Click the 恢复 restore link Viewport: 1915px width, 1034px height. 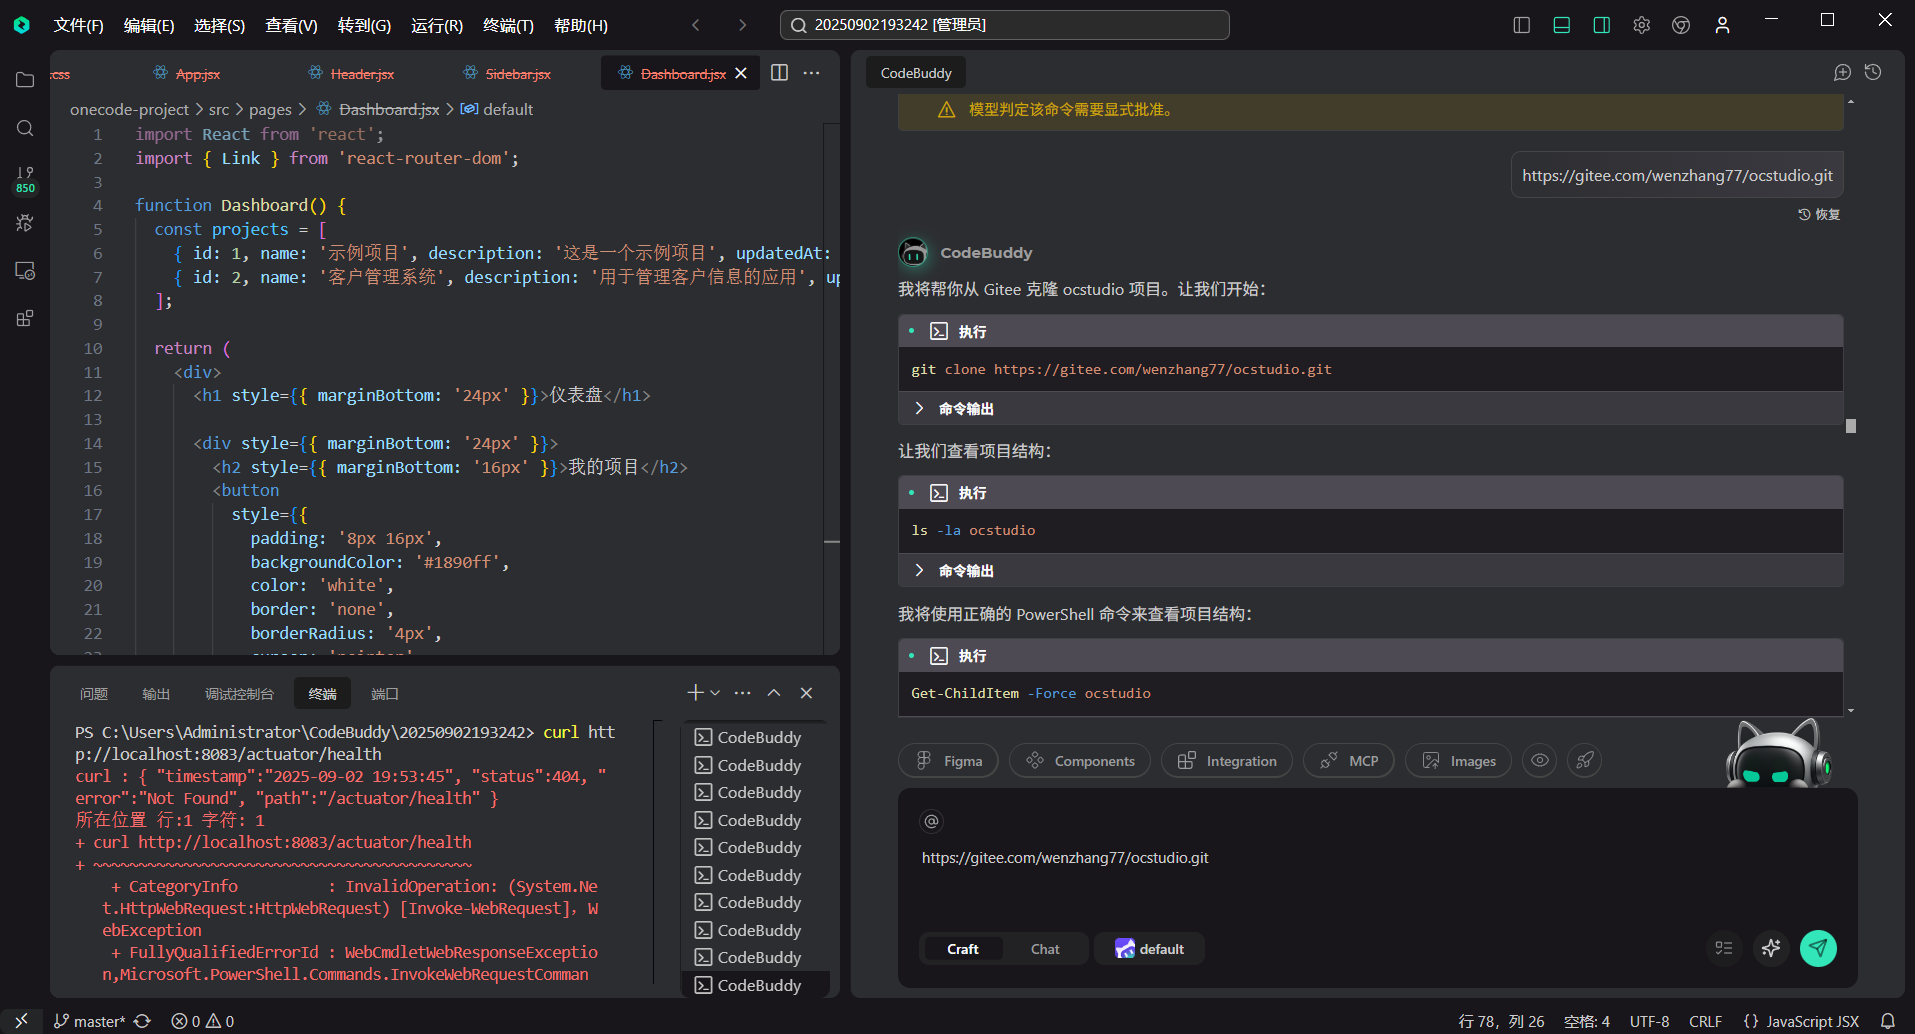tap(1819, 214)
